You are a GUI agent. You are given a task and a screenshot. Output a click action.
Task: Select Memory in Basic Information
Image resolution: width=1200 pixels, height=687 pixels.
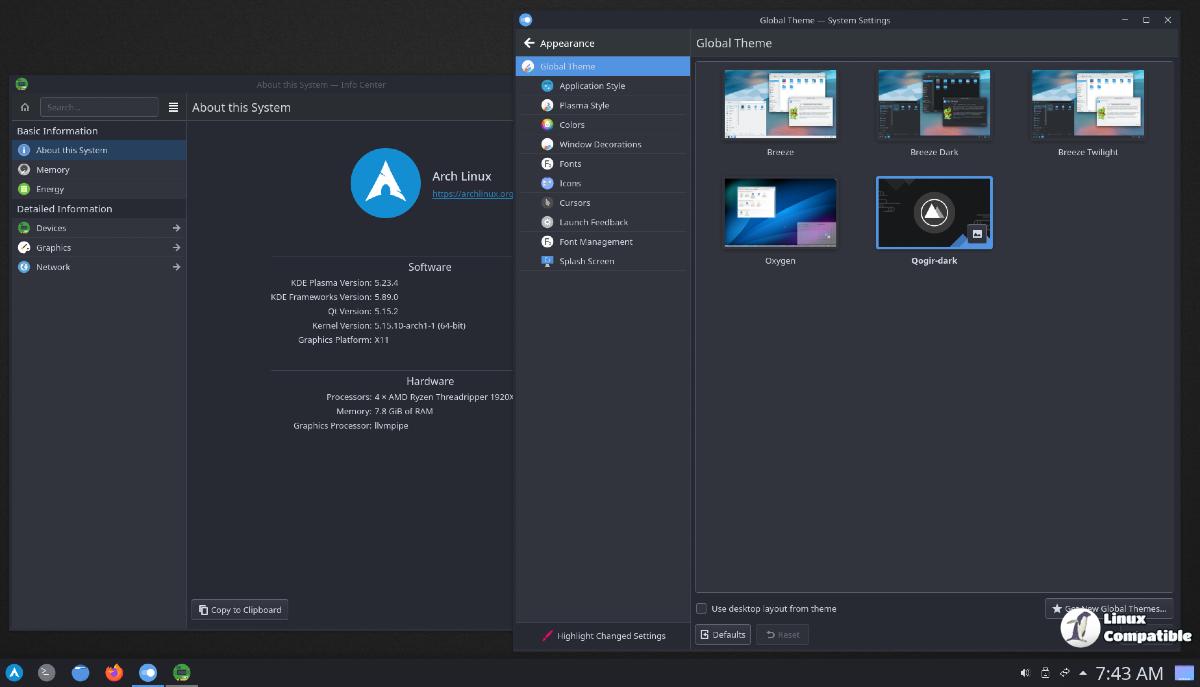click(x=53, y=170)
